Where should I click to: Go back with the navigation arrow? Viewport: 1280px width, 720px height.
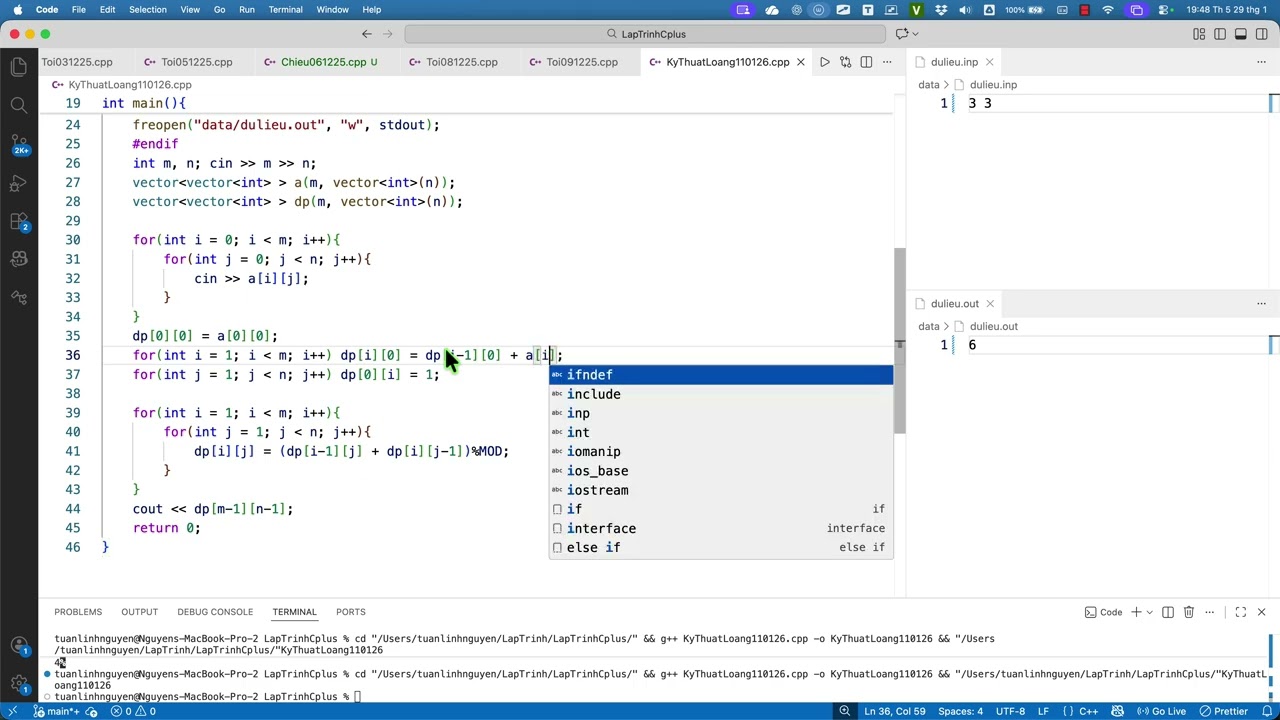click(366, 34)
